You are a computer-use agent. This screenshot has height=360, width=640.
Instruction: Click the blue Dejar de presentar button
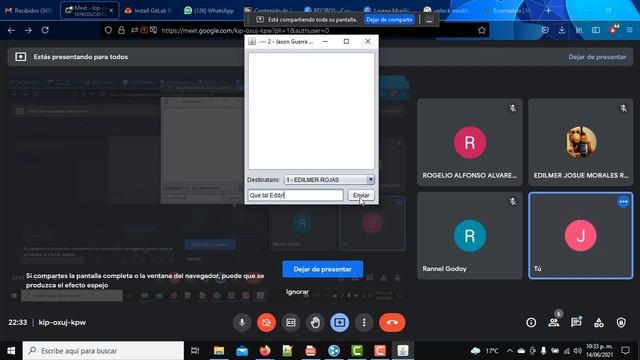322,269
